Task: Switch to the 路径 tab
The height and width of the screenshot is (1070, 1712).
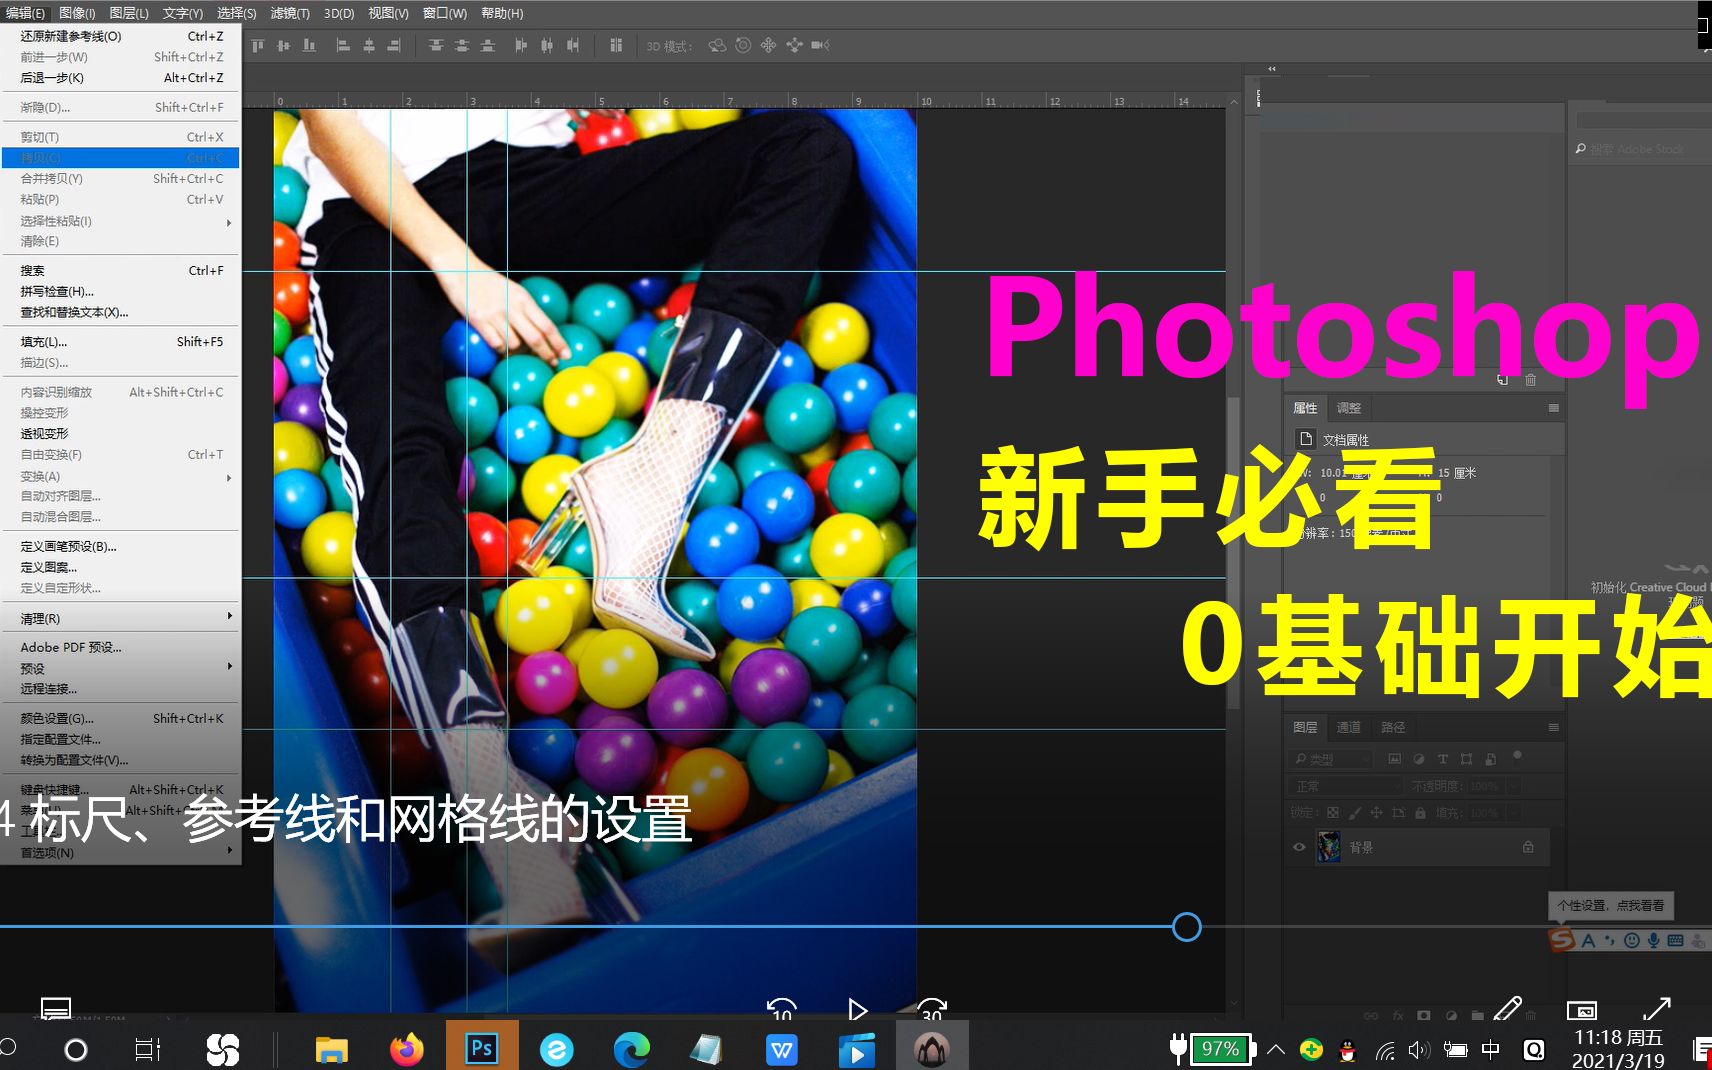Action: pos(1393,727)
